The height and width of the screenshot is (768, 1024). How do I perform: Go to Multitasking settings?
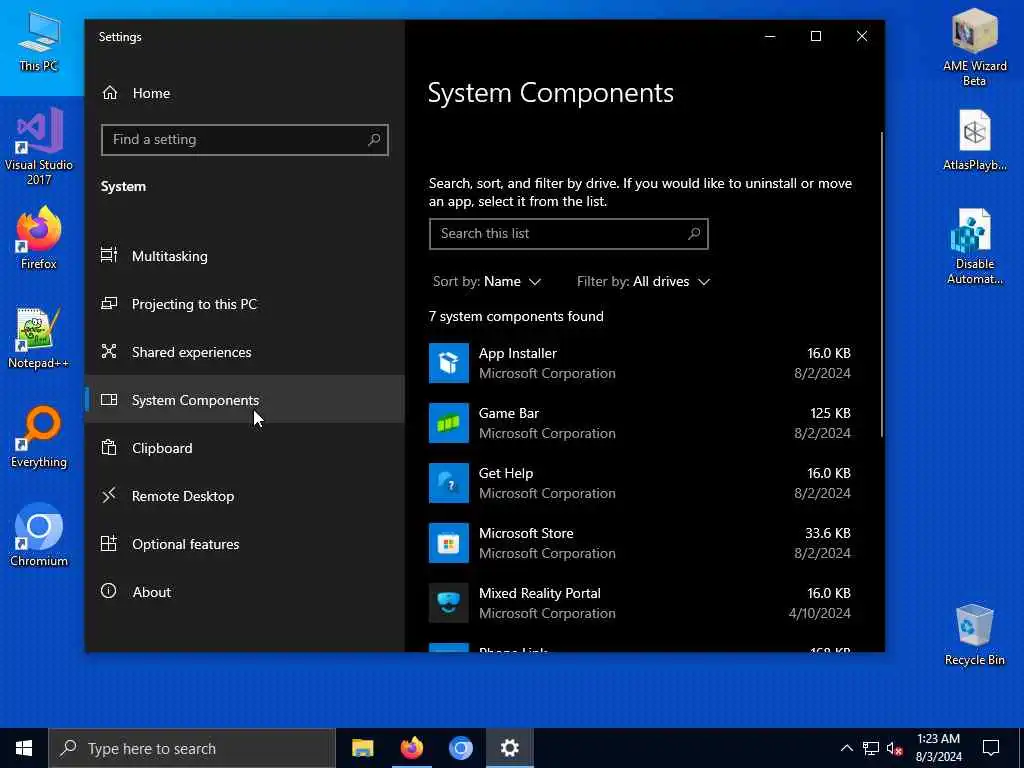tap(245, 255)
